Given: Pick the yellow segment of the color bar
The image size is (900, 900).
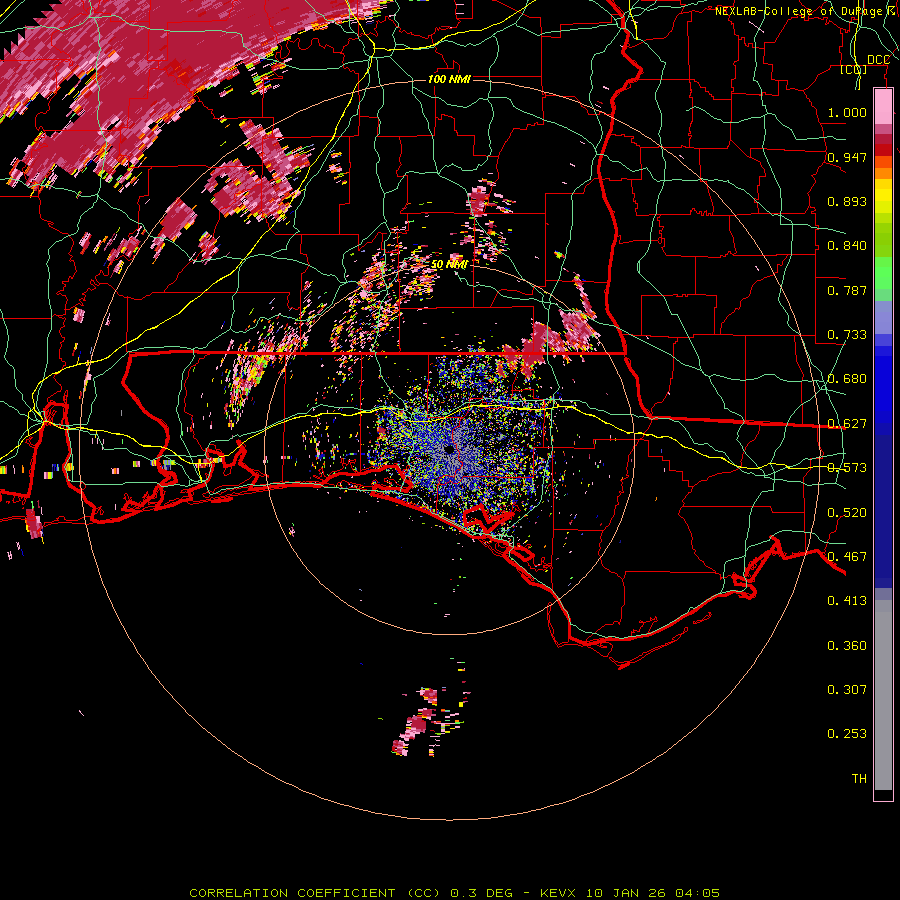Looking at the screenshot, I should (883, 196).
